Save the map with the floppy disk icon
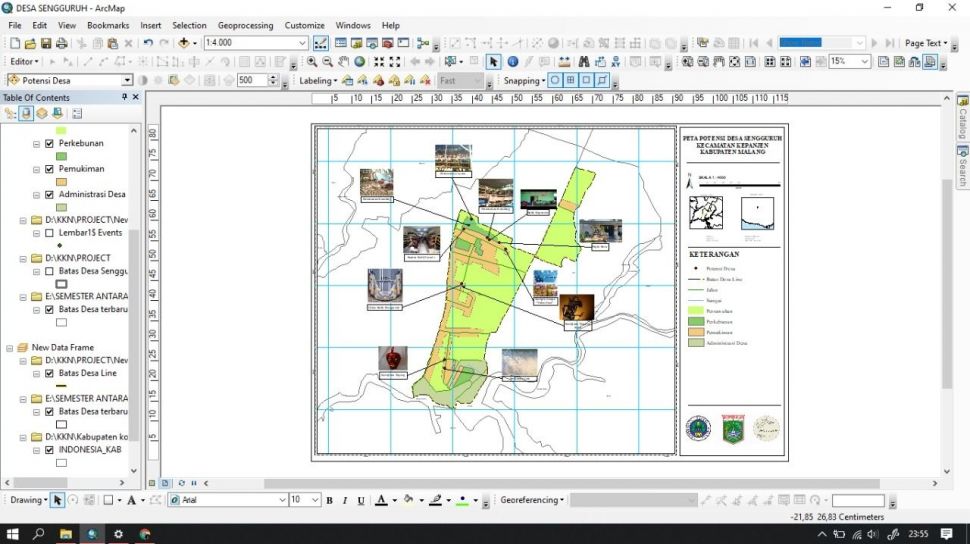 (x=46, y=43)
